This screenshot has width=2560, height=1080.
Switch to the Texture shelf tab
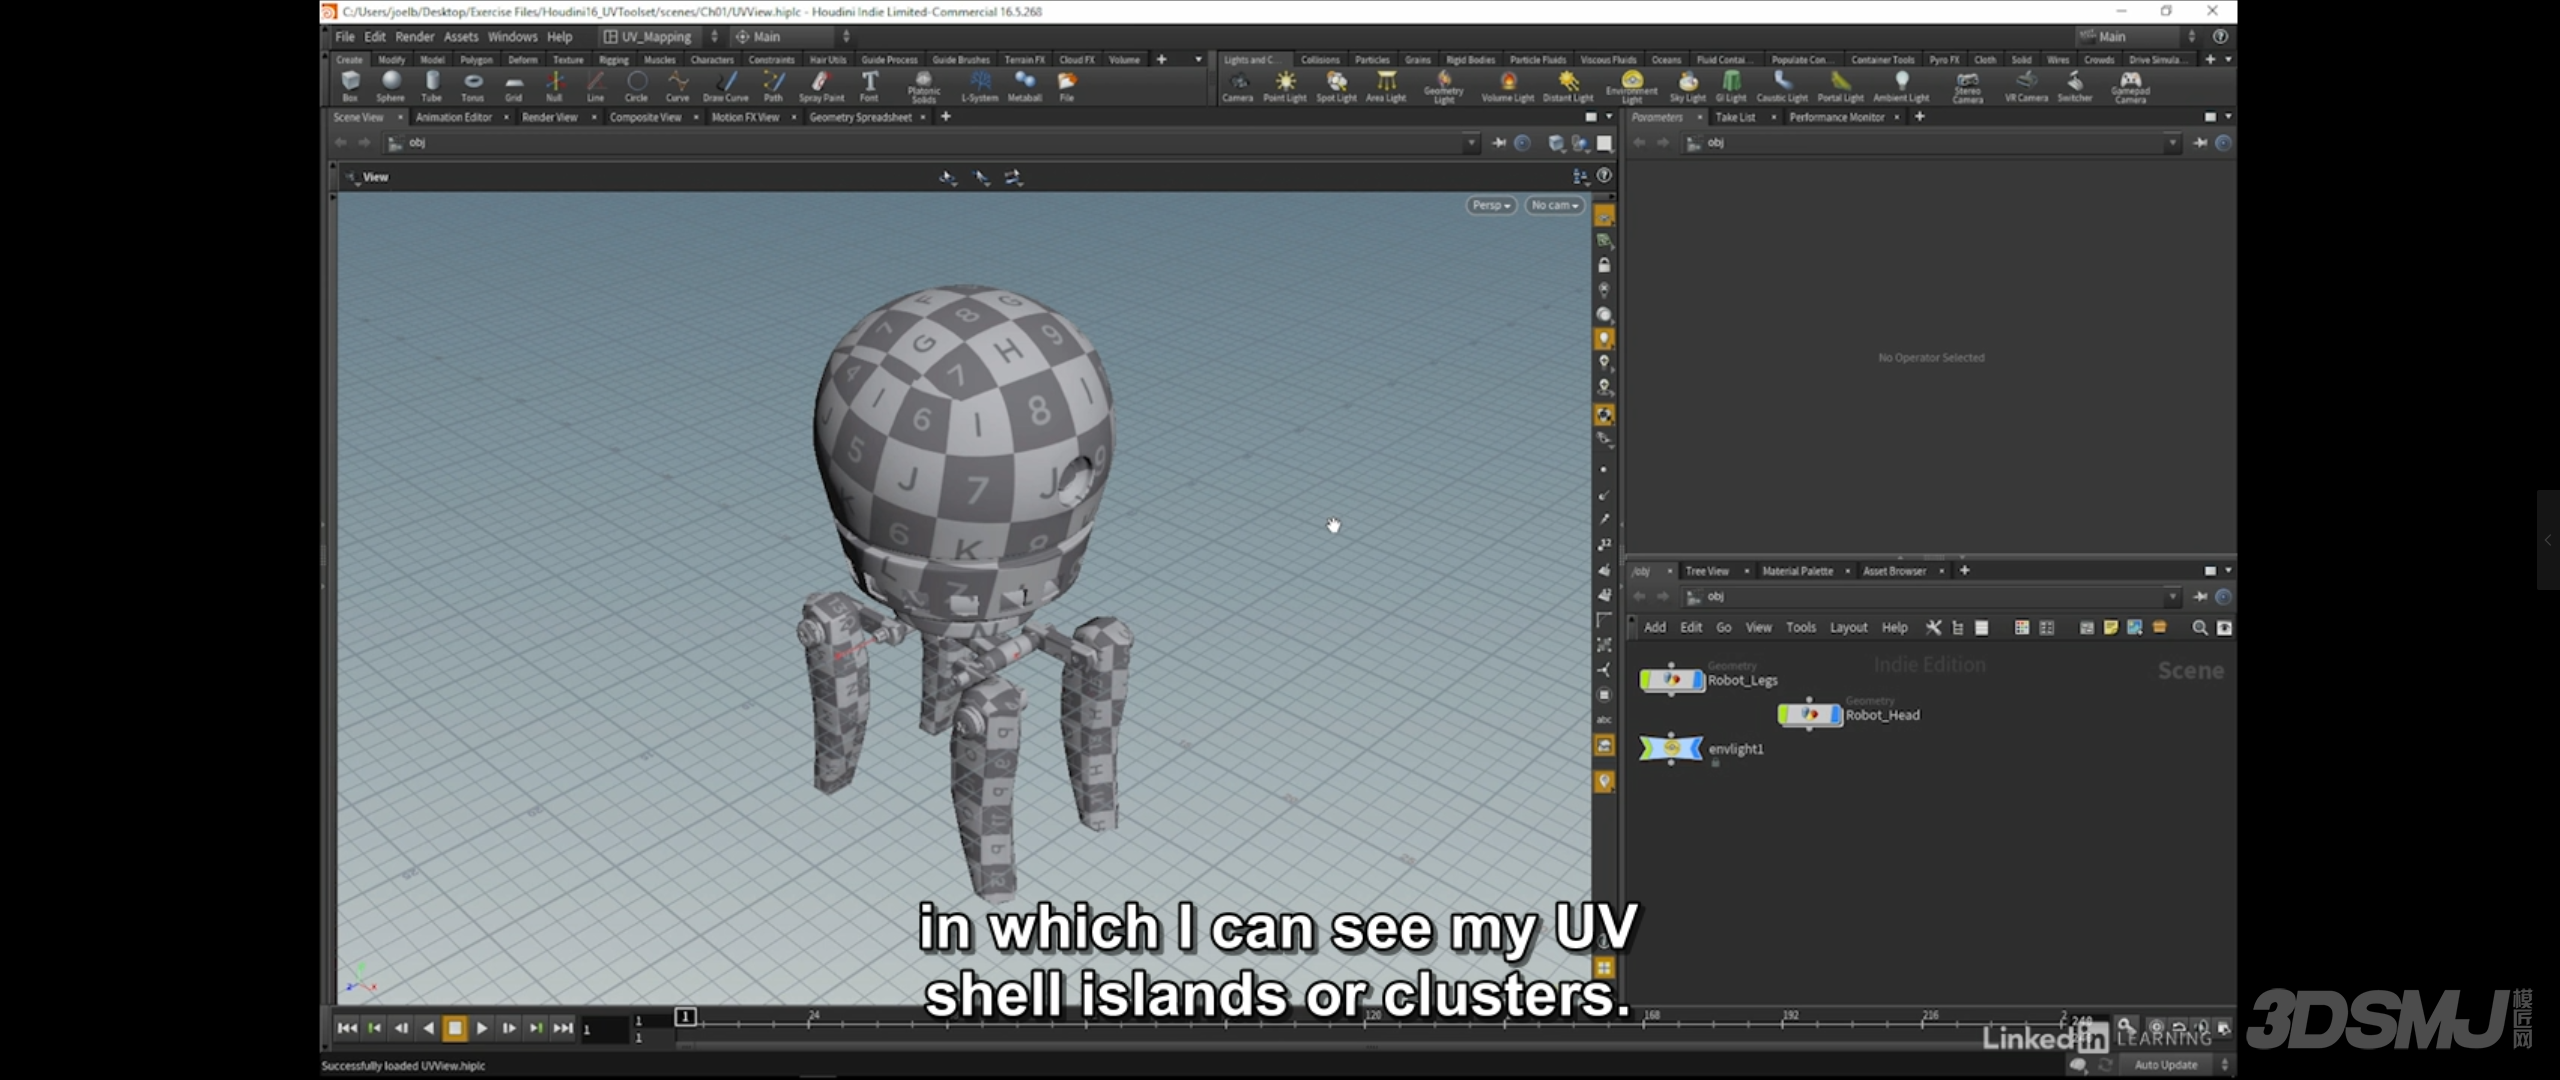pyautogui.click(x=567, y=59)
